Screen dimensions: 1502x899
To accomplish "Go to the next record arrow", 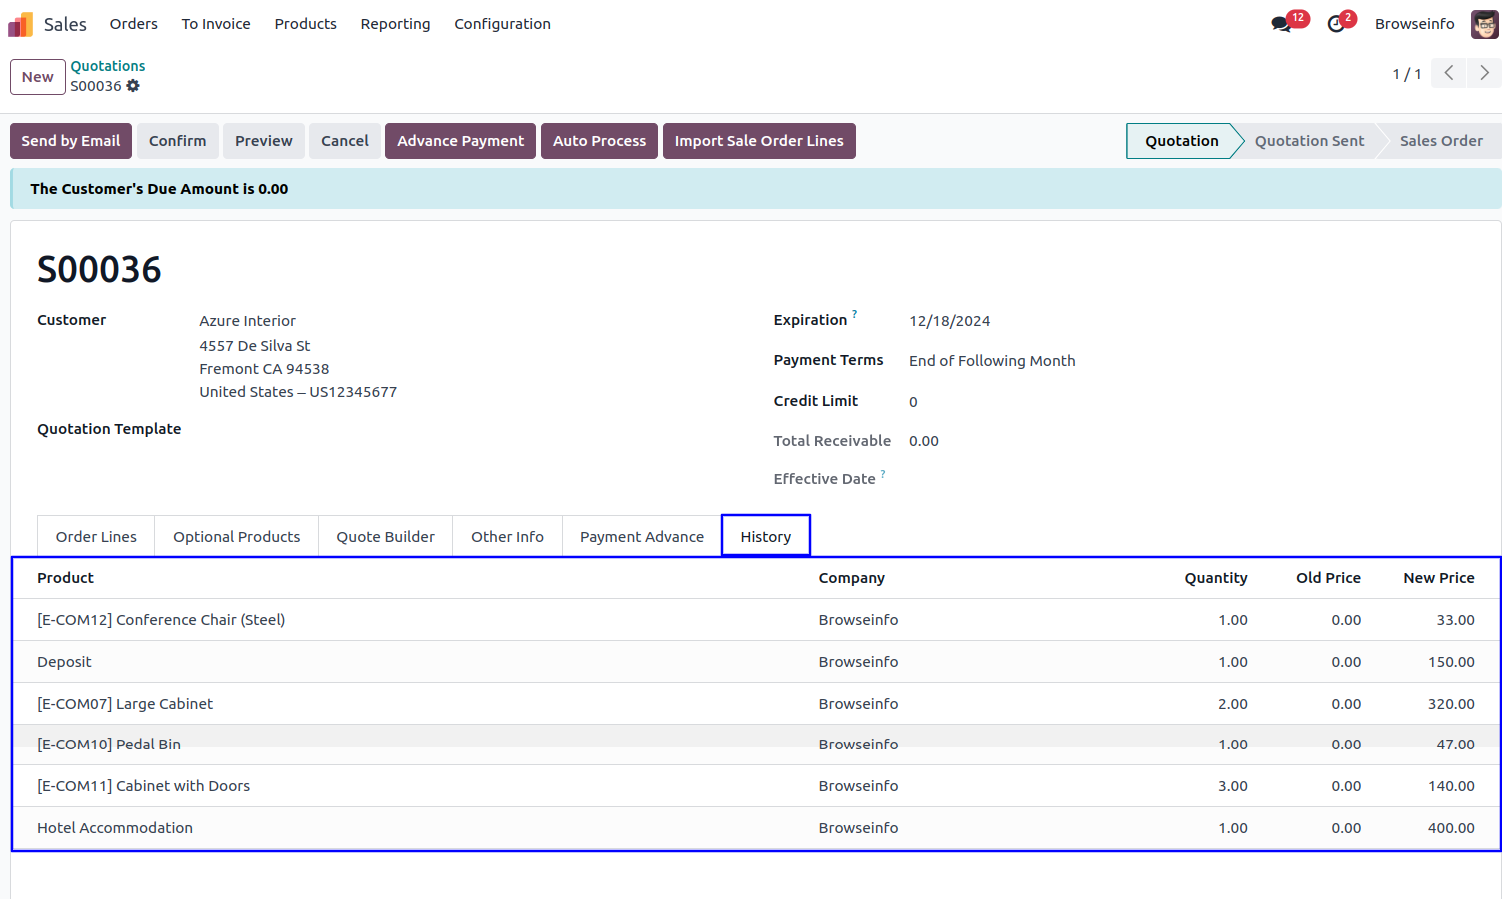I will click(x=1484, y=73).
